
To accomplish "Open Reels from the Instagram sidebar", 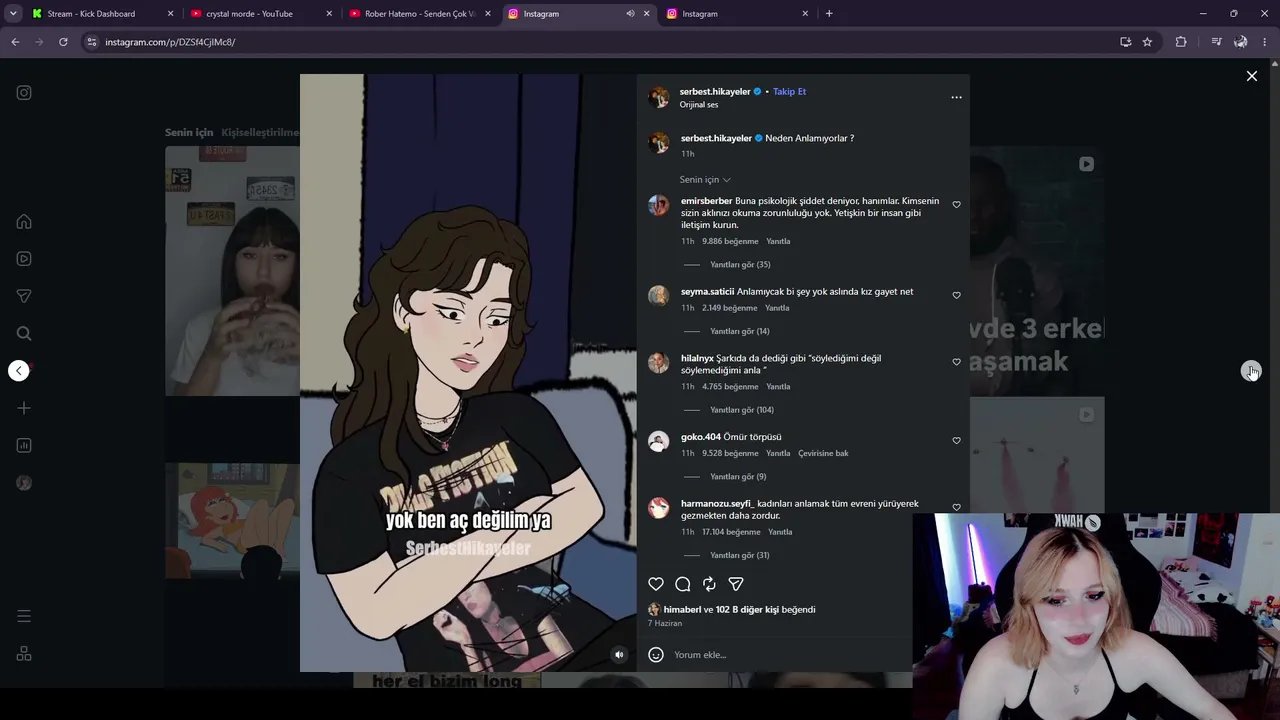I will pos(24,259).
